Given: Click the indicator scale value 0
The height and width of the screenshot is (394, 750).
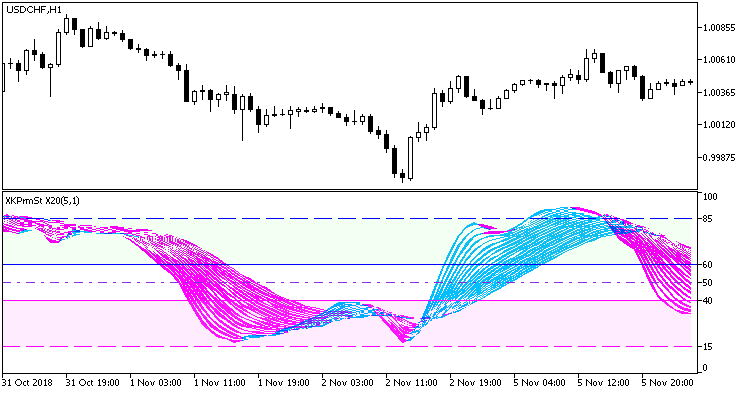Looking at the screenshot, I should click(705, 368).
